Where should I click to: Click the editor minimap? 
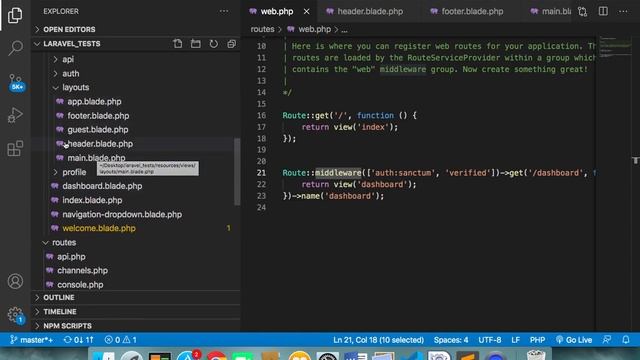(x=615, y=47)
